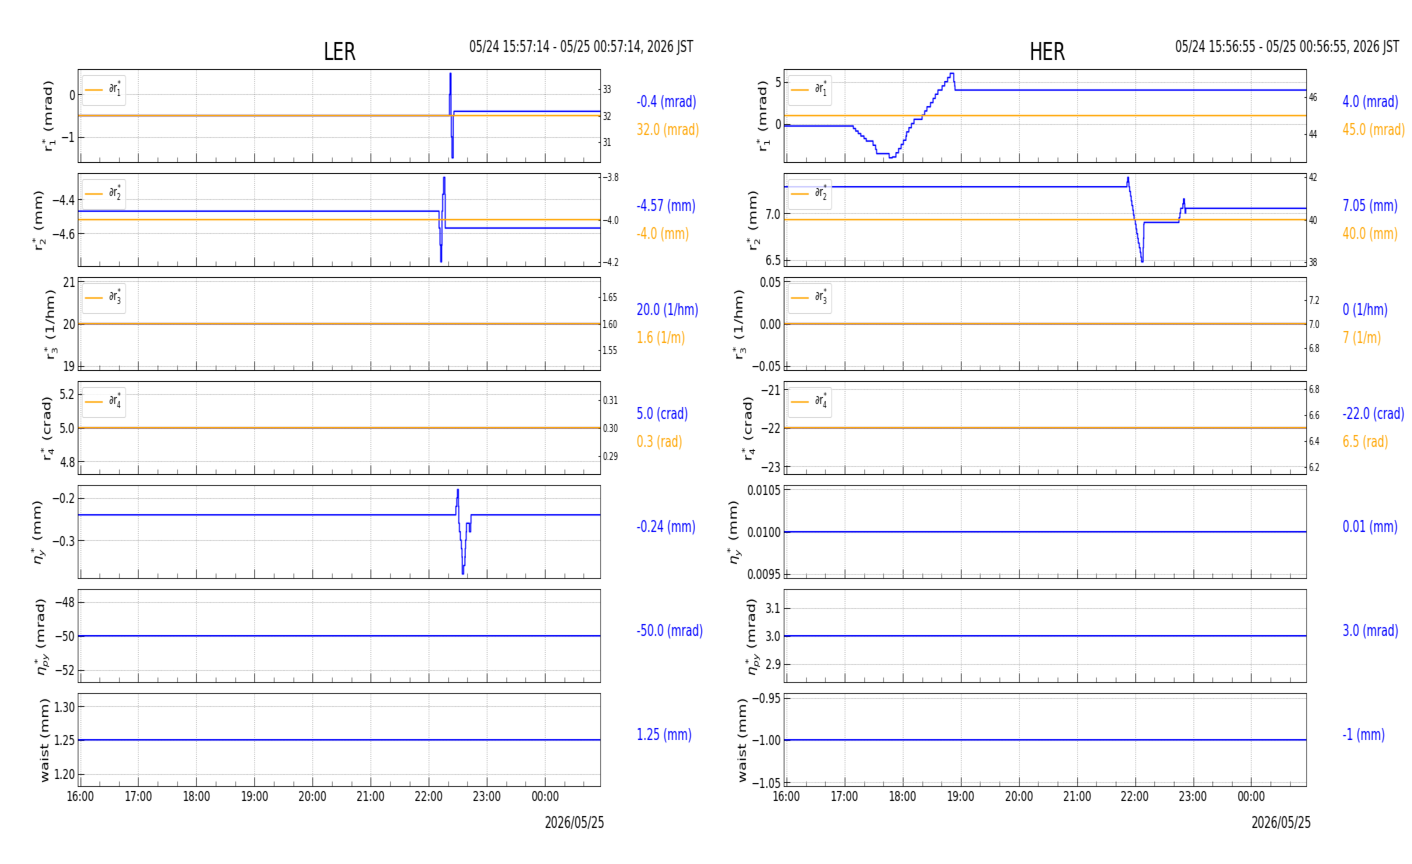Click the orange 32.0 (mrad) value
The image size is (1412, 864).
(668, 129)
